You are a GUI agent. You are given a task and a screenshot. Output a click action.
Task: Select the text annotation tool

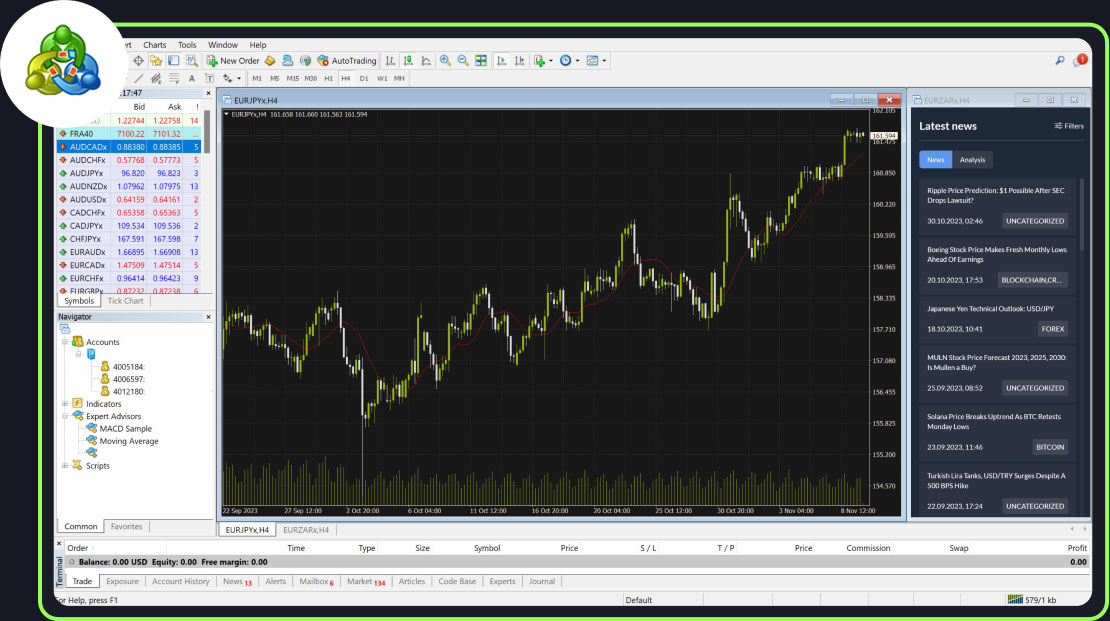[192, 77]
